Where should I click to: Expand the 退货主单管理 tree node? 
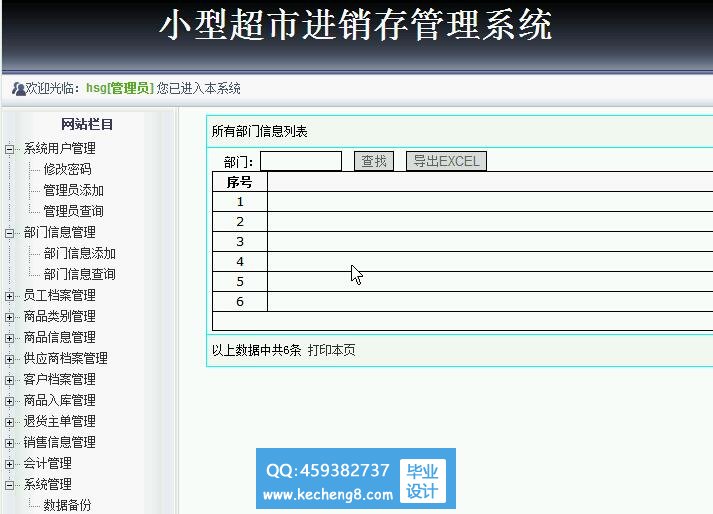click(9, 422)
